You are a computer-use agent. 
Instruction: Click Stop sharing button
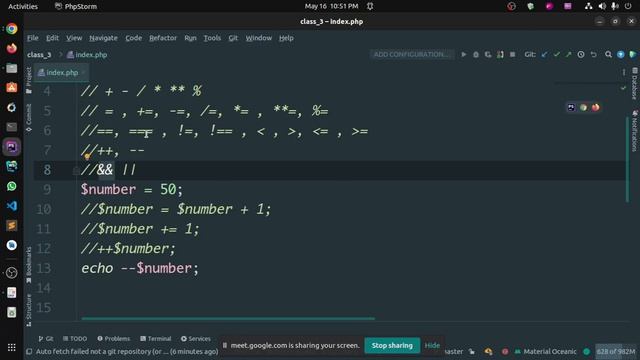(392, 345)
